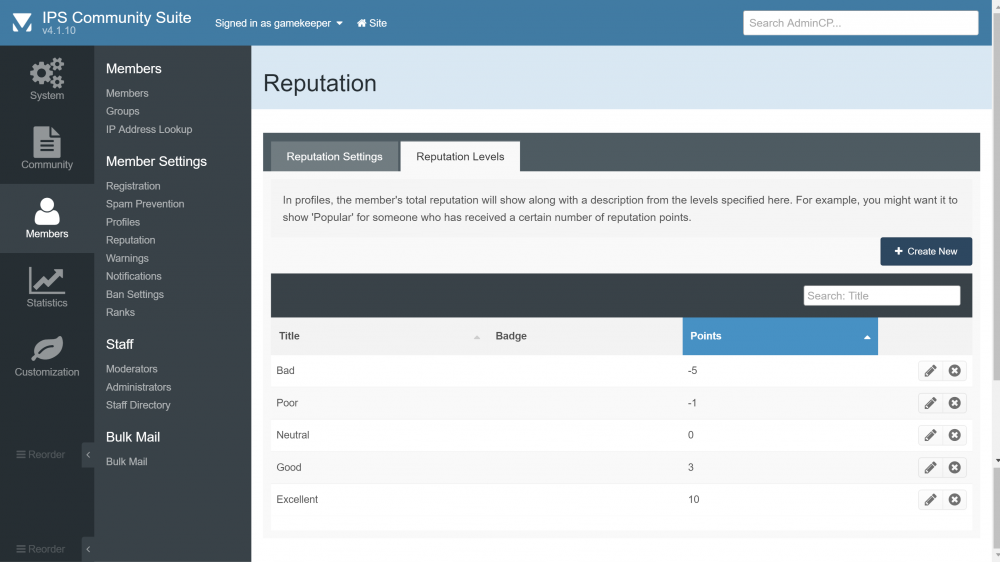Go to Site home link
Image resolution: width=1000 pixels, height=562 pixels.
372,23
